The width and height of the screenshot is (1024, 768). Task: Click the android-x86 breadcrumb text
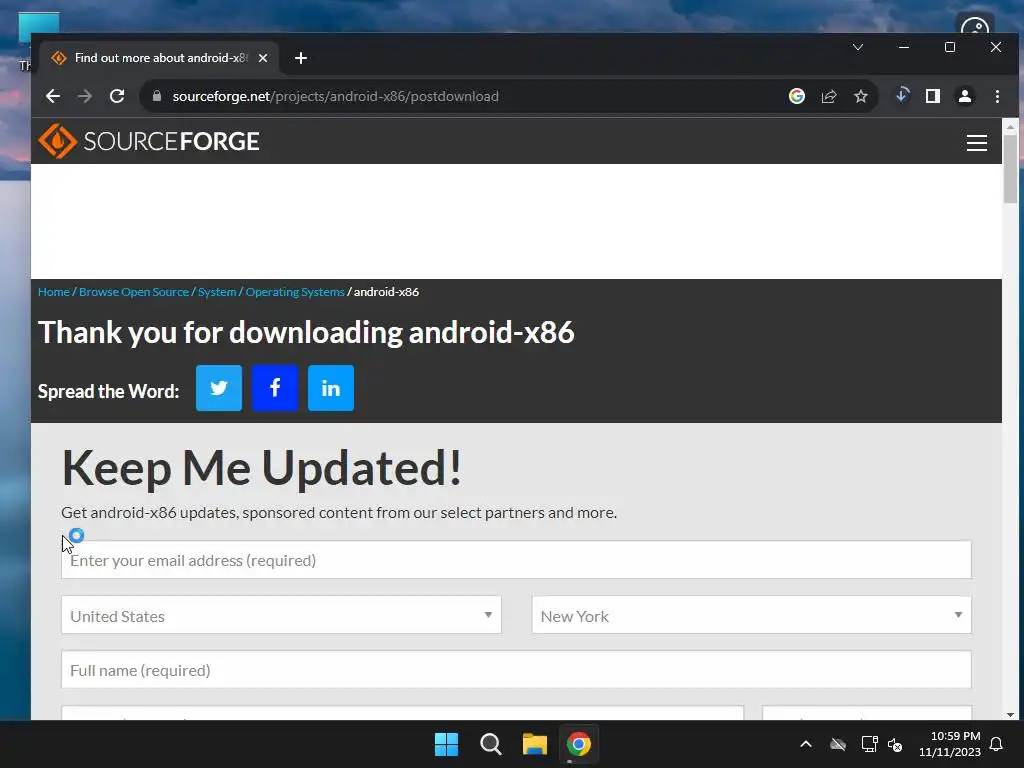tap(387, 292)
